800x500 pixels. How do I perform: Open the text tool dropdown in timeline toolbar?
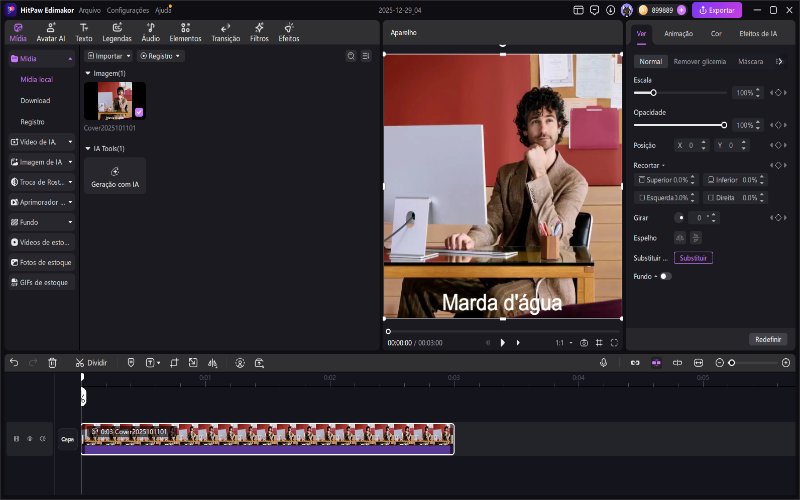point(153,363)
